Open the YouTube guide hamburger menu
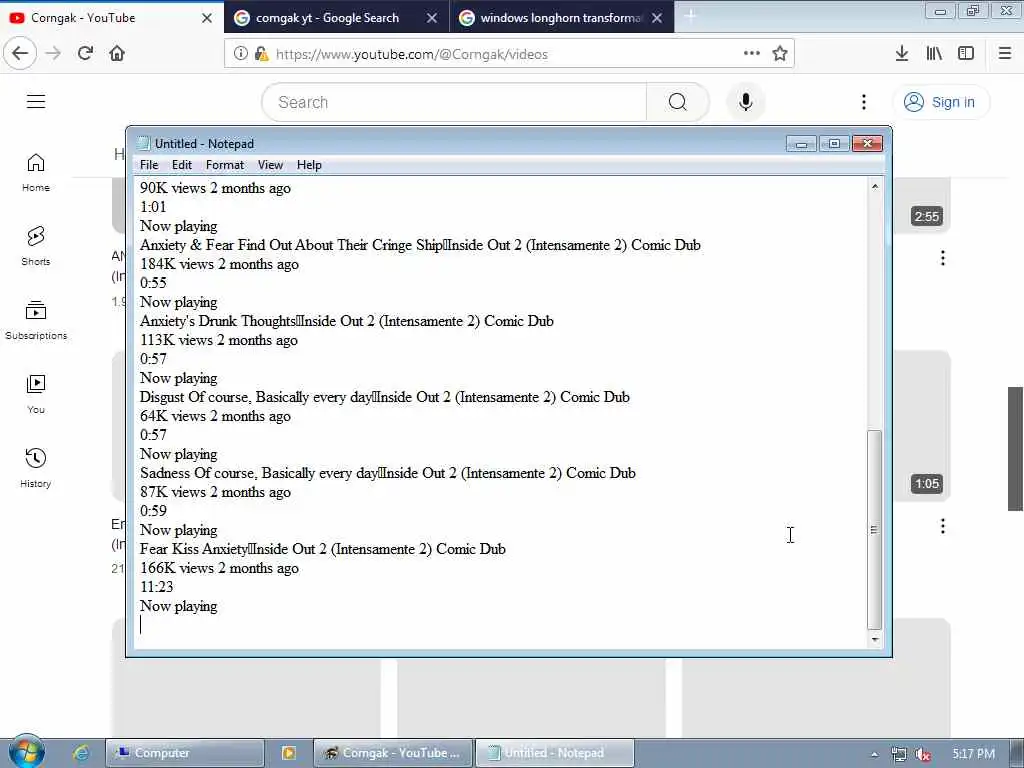 36,102
